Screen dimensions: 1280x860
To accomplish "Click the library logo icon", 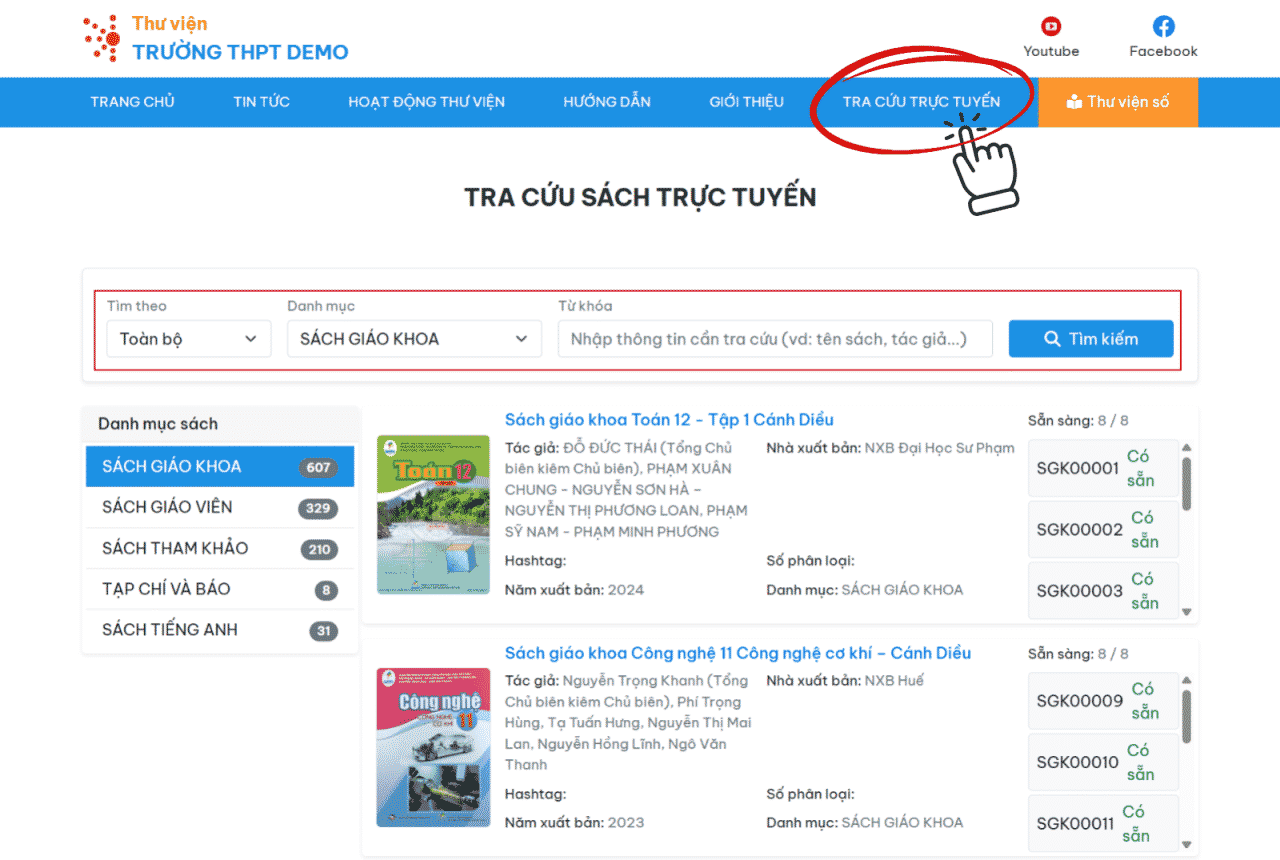I will coord(102,38).
